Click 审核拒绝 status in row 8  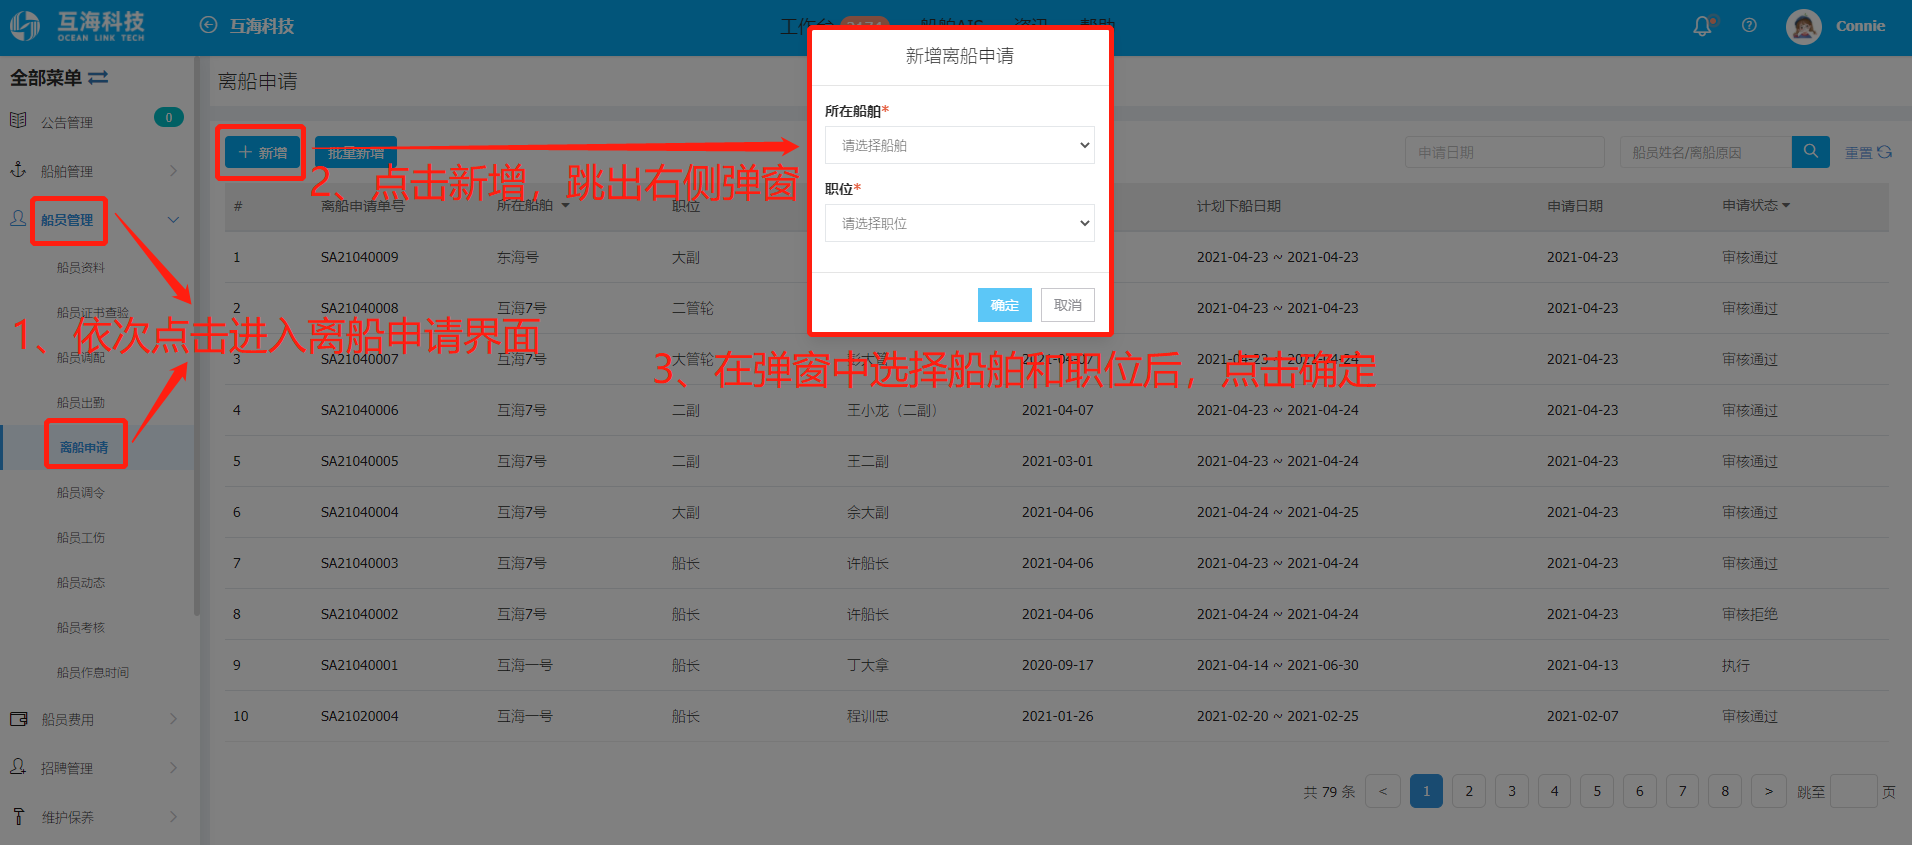click(x=1750, y=614)
